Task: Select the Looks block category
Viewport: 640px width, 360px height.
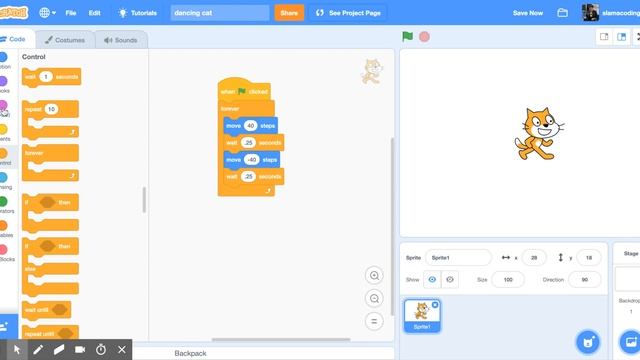Action: pos(4,84)
